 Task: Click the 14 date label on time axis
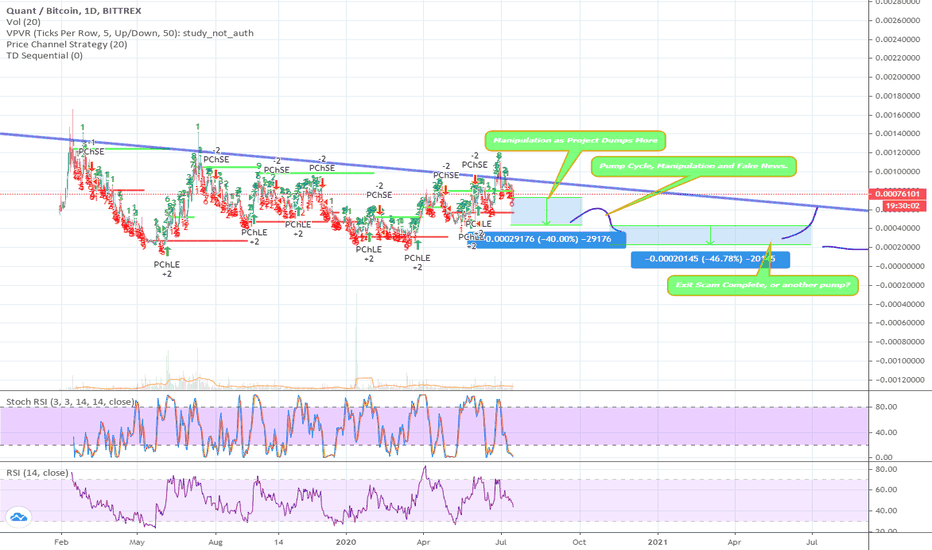pyautogui.click(x=278, y=542)
